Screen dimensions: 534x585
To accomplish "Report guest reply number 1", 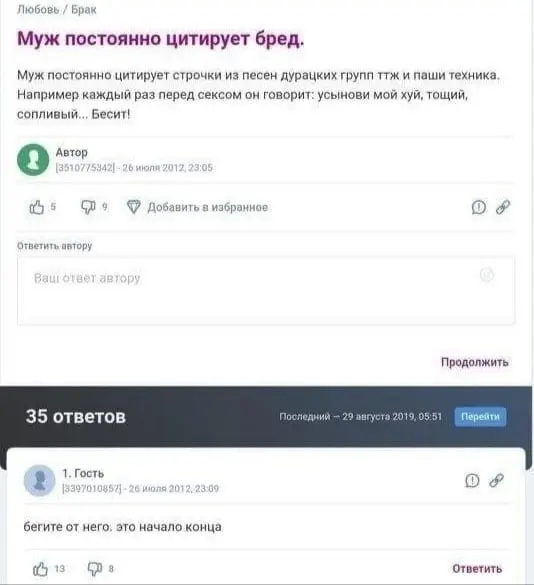I will tap(472, 481).
